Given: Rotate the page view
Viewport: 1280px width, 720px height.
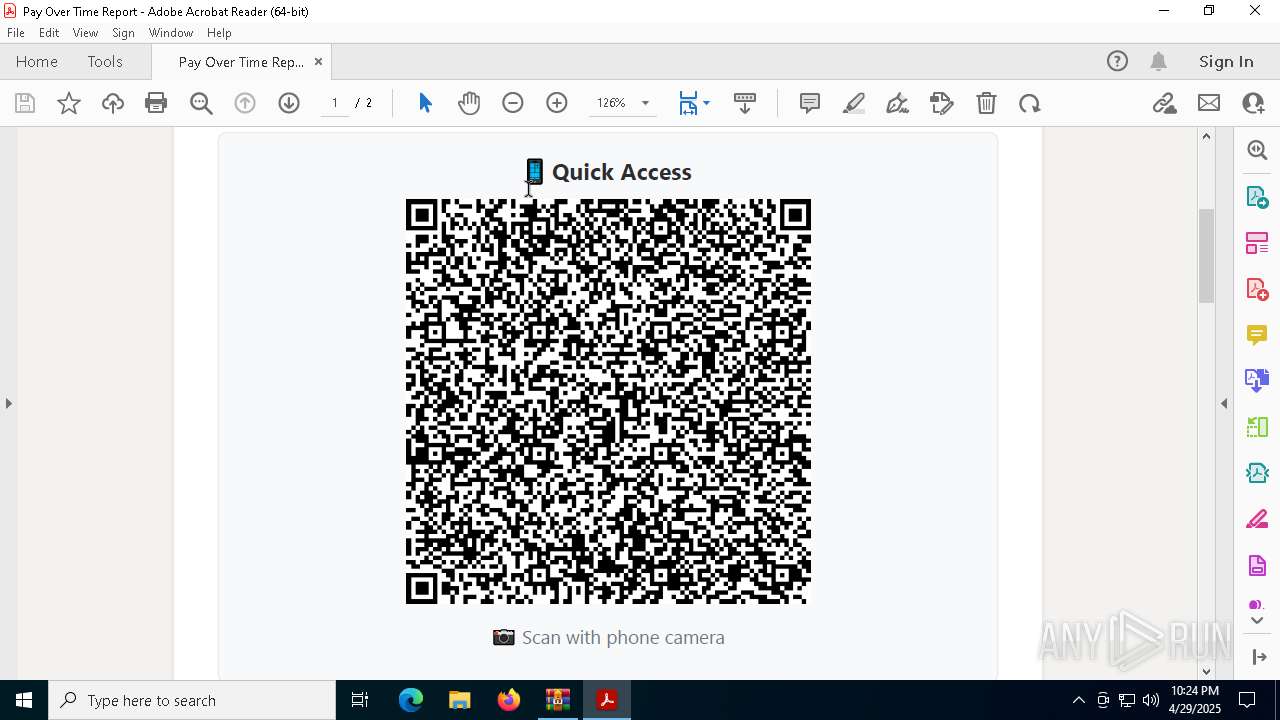Looking at the screenshot, I should coord(1030,103).
